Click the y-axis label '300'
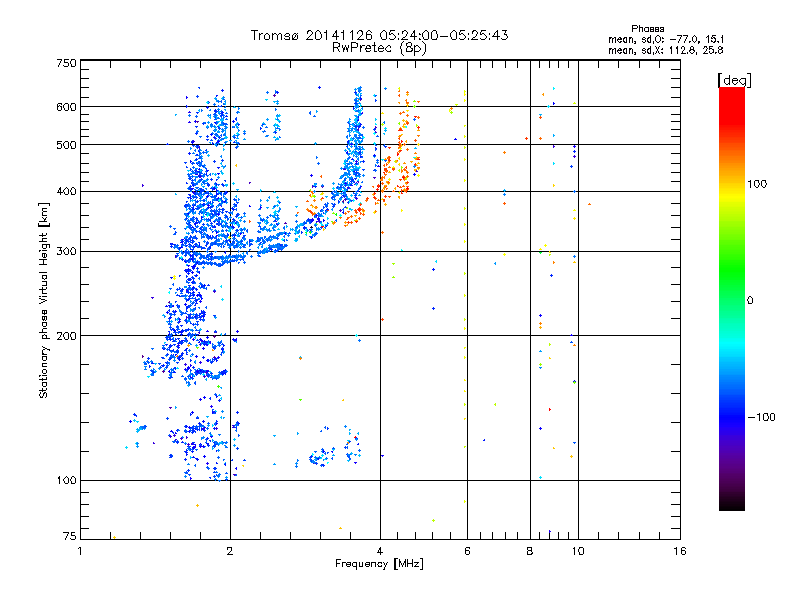Screen dimensions: 800x600 pos(66,252)
